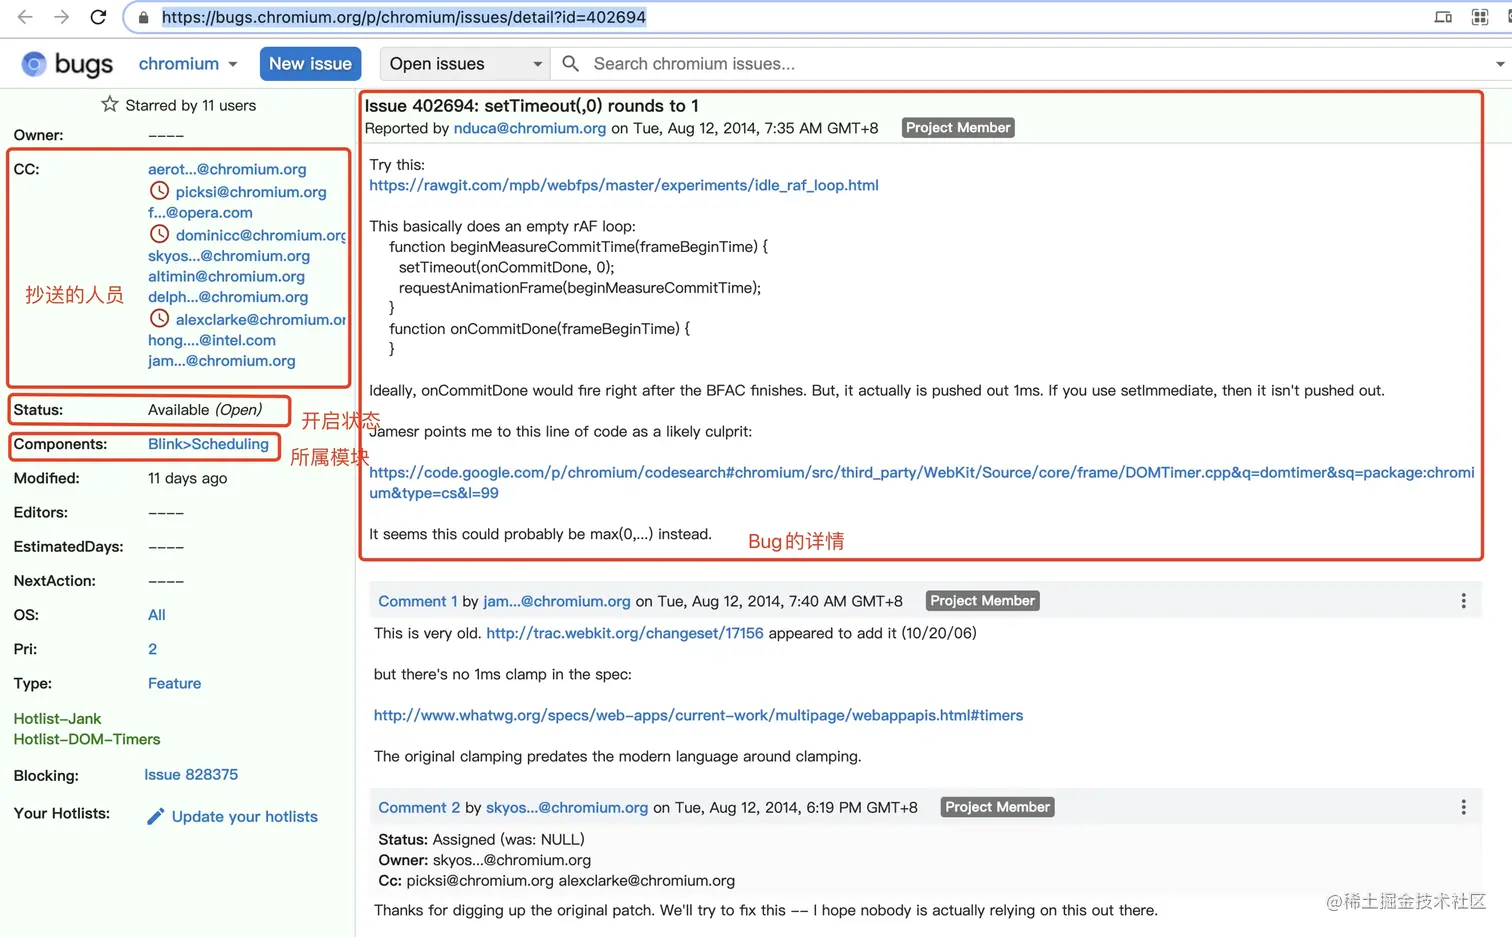Click the New issue button
1512x937 pixels.
[310, 64]
